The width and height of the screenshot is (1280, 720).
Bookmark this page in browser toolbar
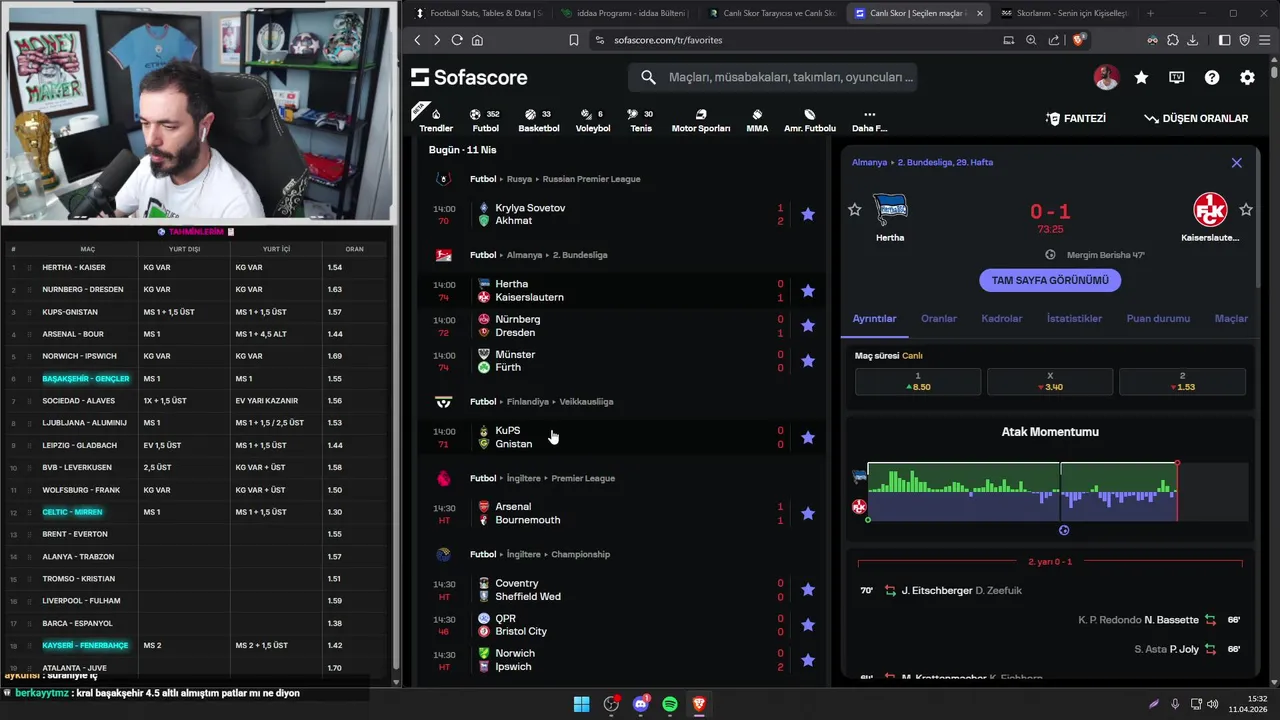(574, 40)
